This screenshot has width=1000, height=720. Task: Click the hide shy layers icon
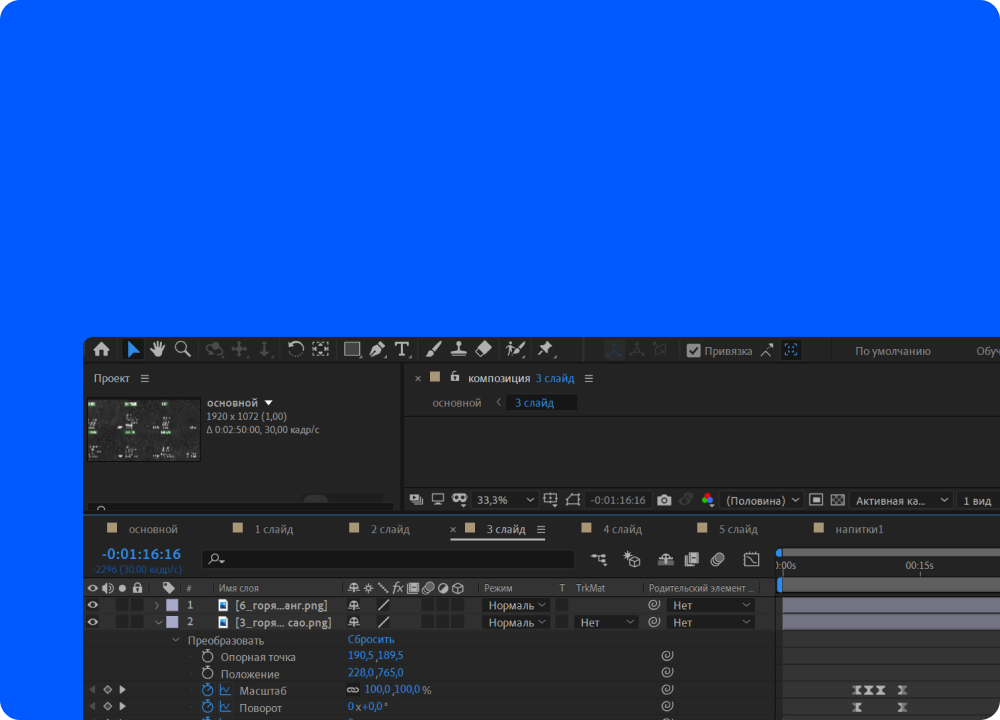pyautogui.click(x=665, y=559)
